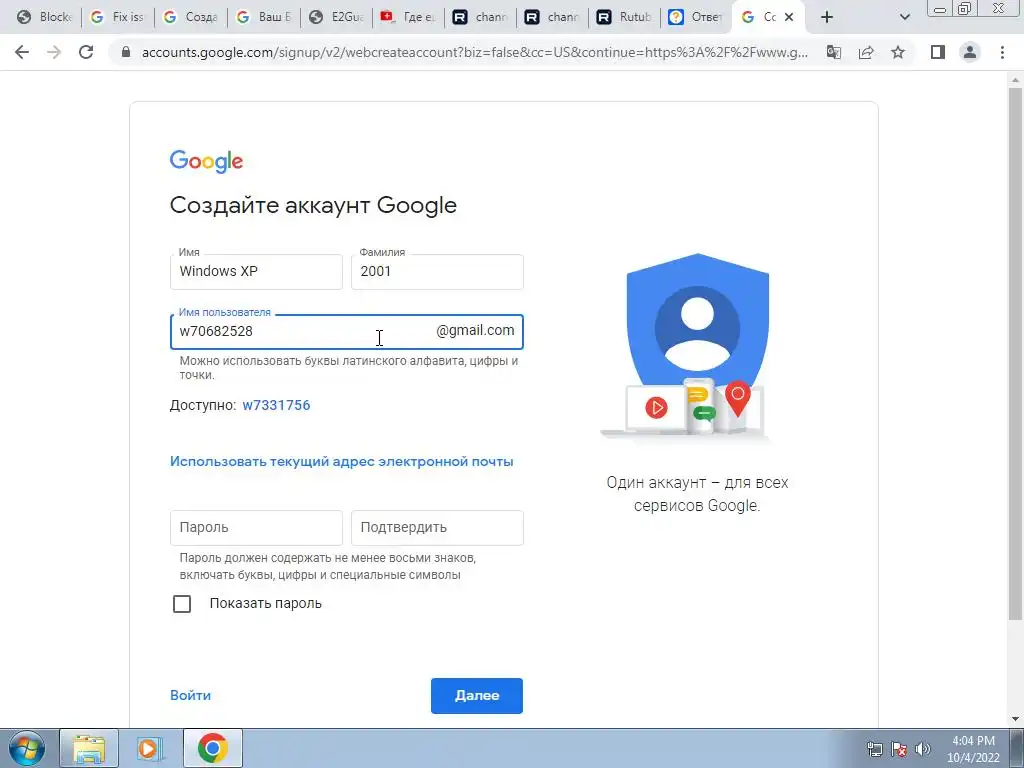This screenshot has height=768, width=1024.
Task: Choose suggested username w7331756
Action: (x=276, y=405)
